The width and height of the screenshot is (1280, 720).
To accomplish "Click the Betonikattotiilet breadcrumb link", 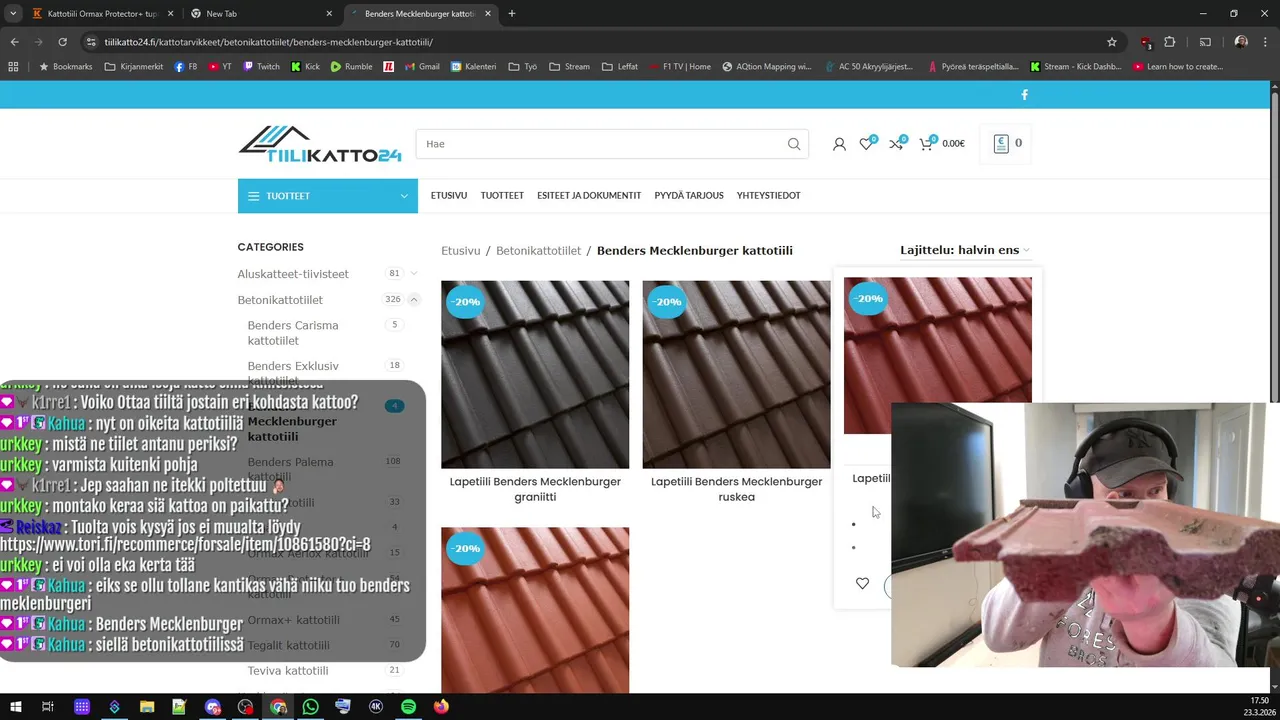I will pos(538,251).
